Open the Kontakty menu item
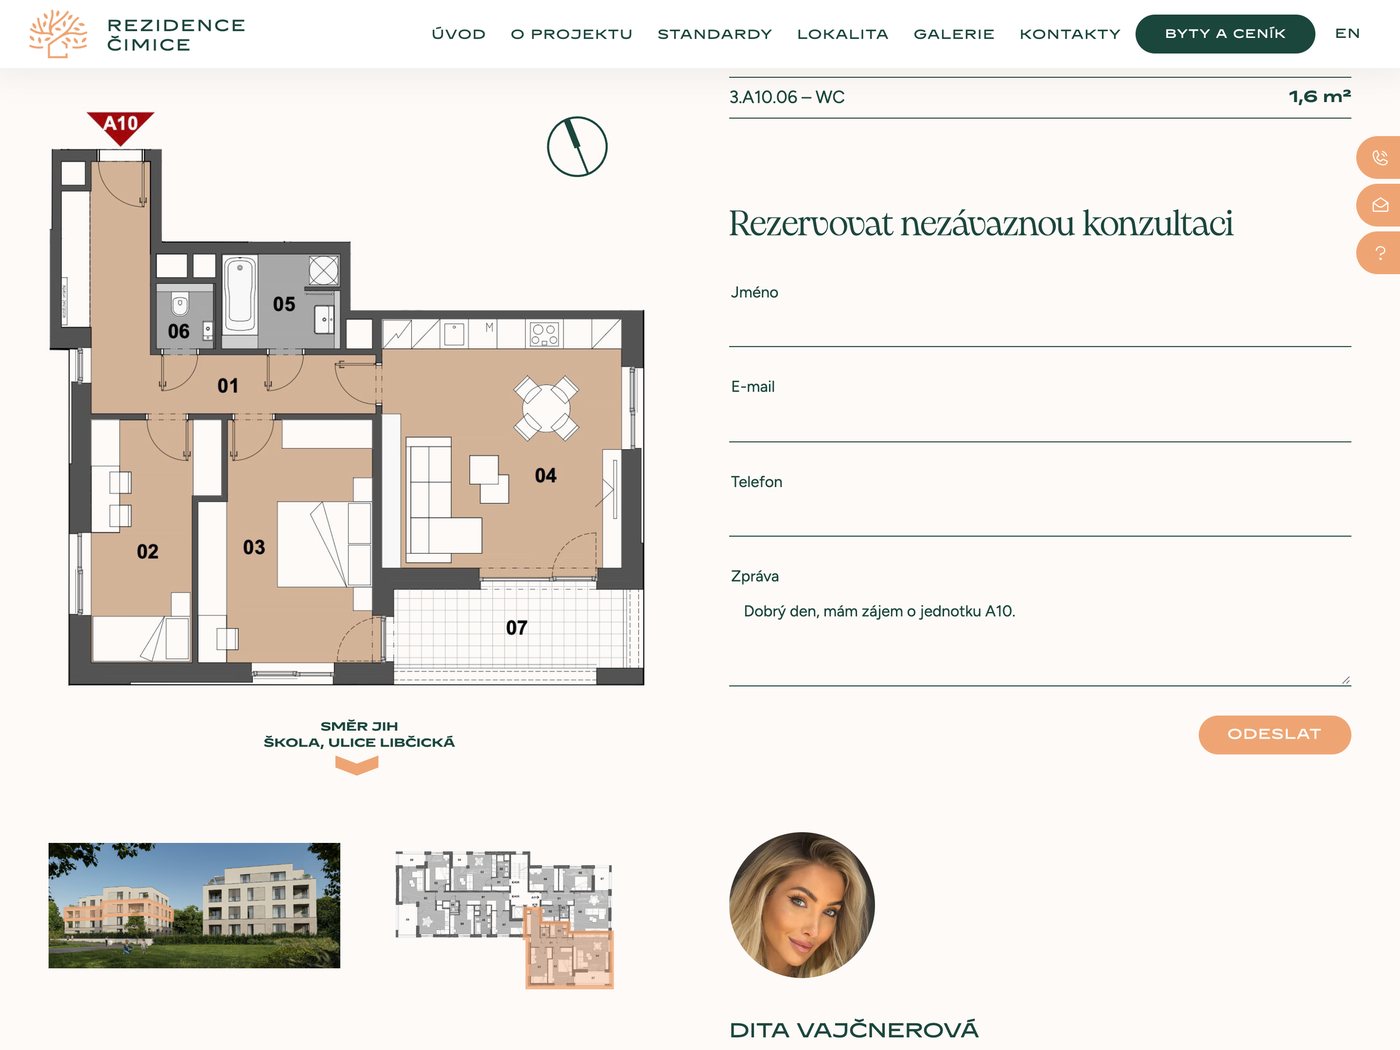 pos(1070,34)
